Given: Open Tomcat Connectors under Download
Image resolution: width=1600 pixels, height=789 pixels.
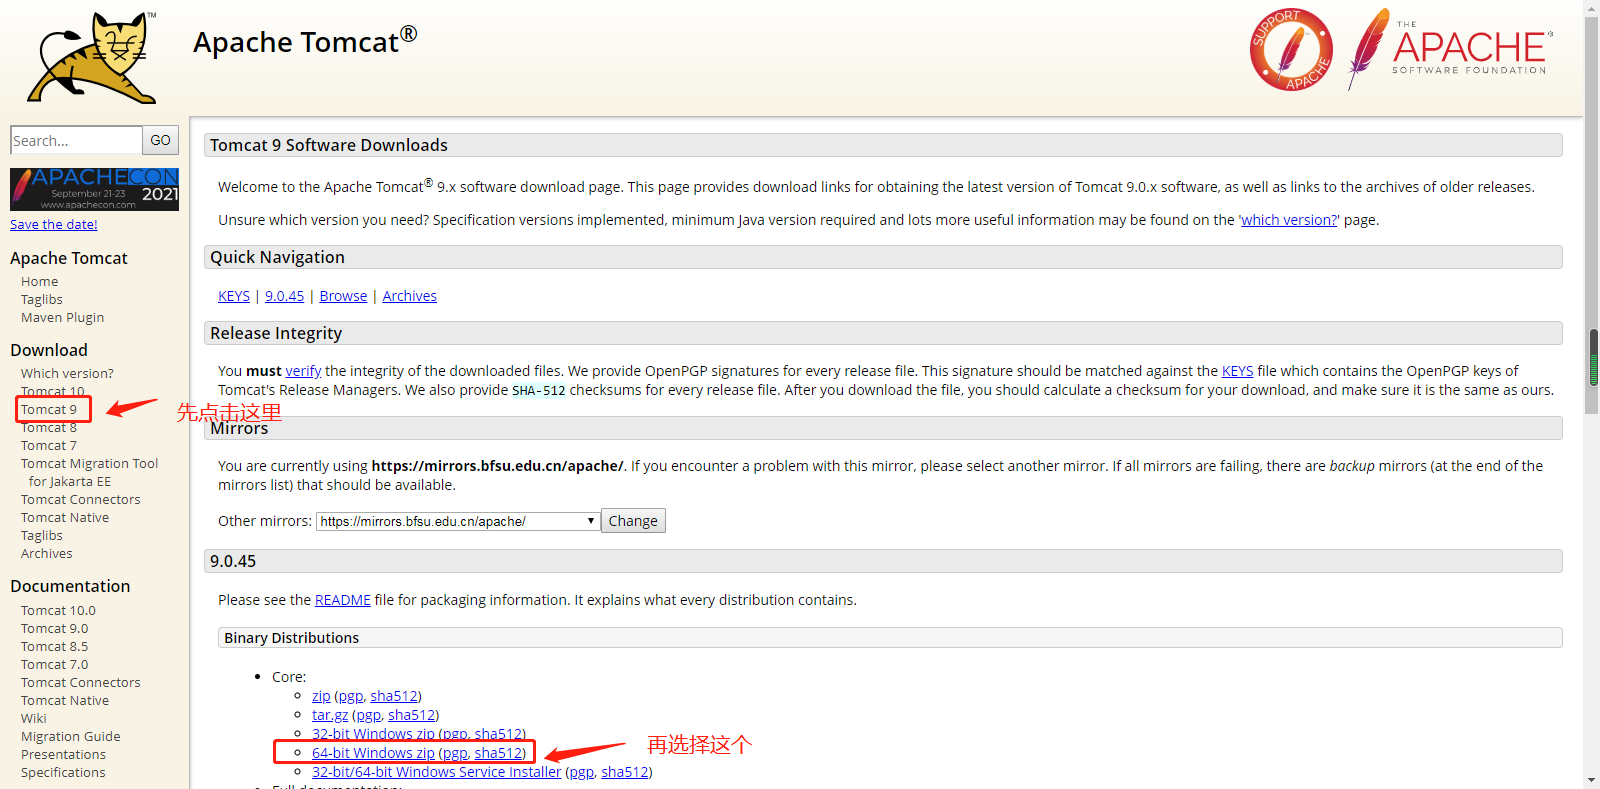Looking at the screenshot, I should (81, 500).
